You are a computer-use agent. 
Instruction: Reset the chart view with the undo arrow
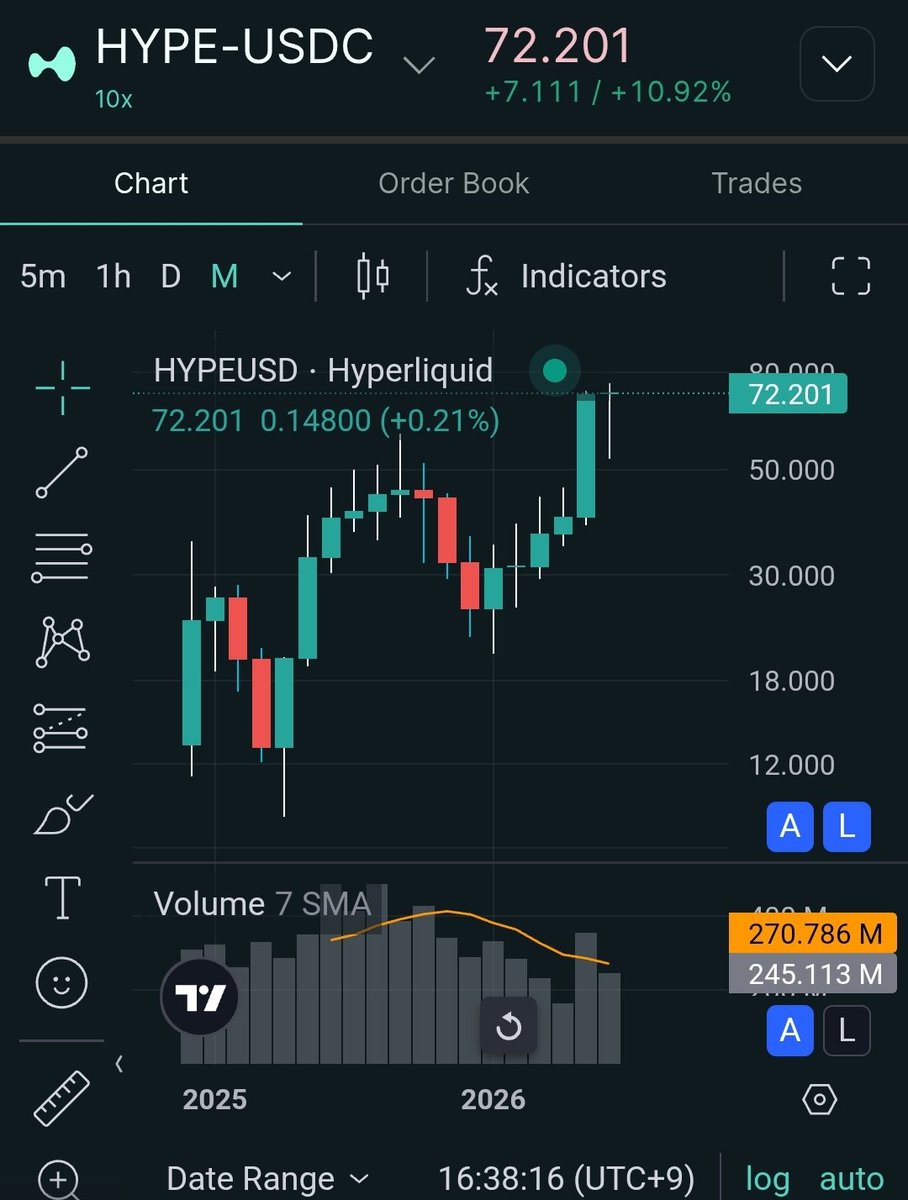pos(509,1026)
